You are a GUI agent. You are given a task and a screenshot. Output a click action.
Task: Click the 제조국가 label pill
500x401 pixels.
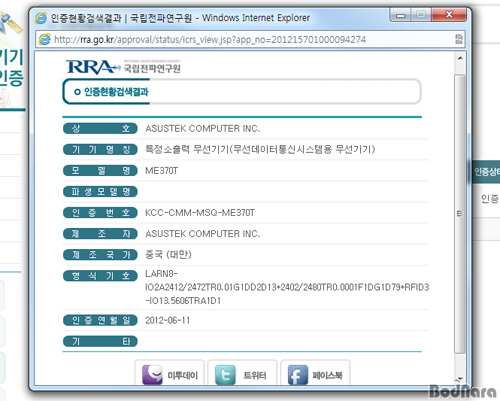100,255
